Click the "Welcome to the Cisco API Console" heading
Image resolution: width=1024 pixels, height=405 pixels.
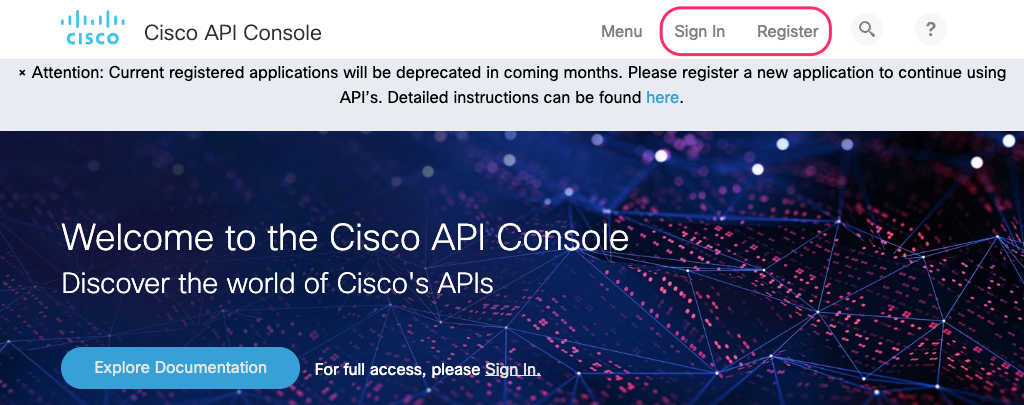345,238
